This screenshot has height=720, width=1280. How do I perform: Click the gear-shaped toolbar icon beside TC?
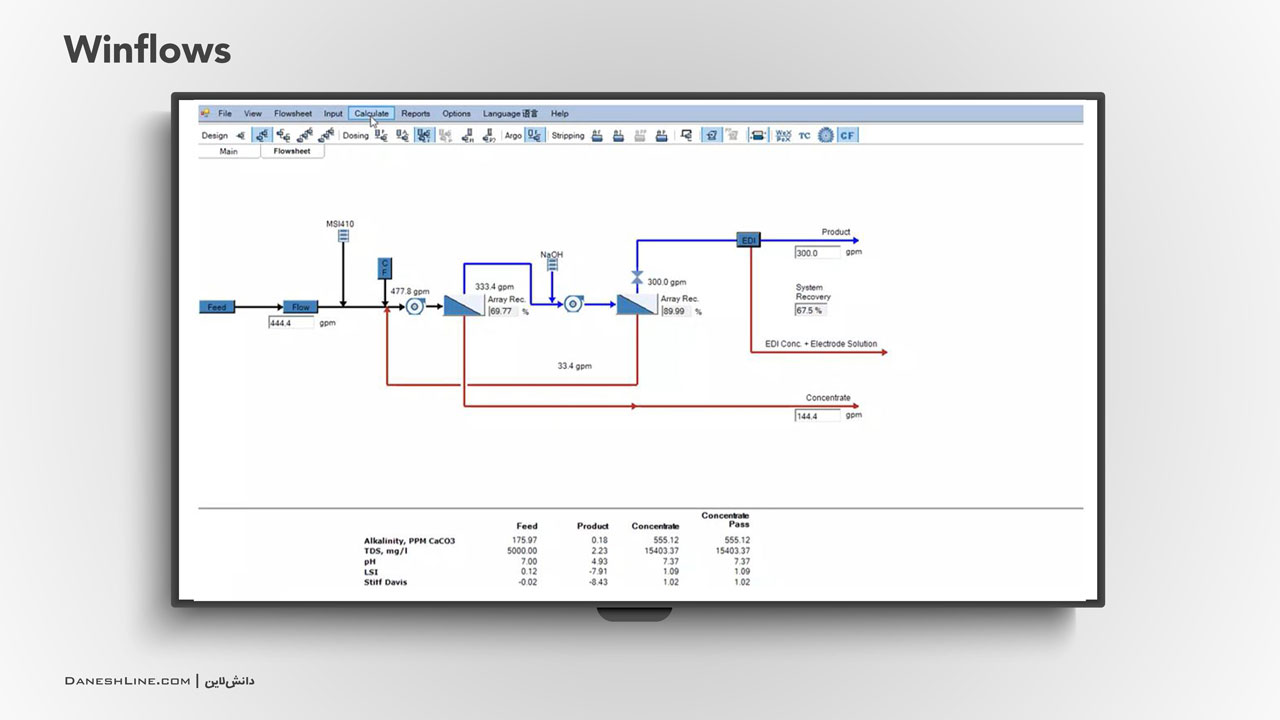pos(825,135)
